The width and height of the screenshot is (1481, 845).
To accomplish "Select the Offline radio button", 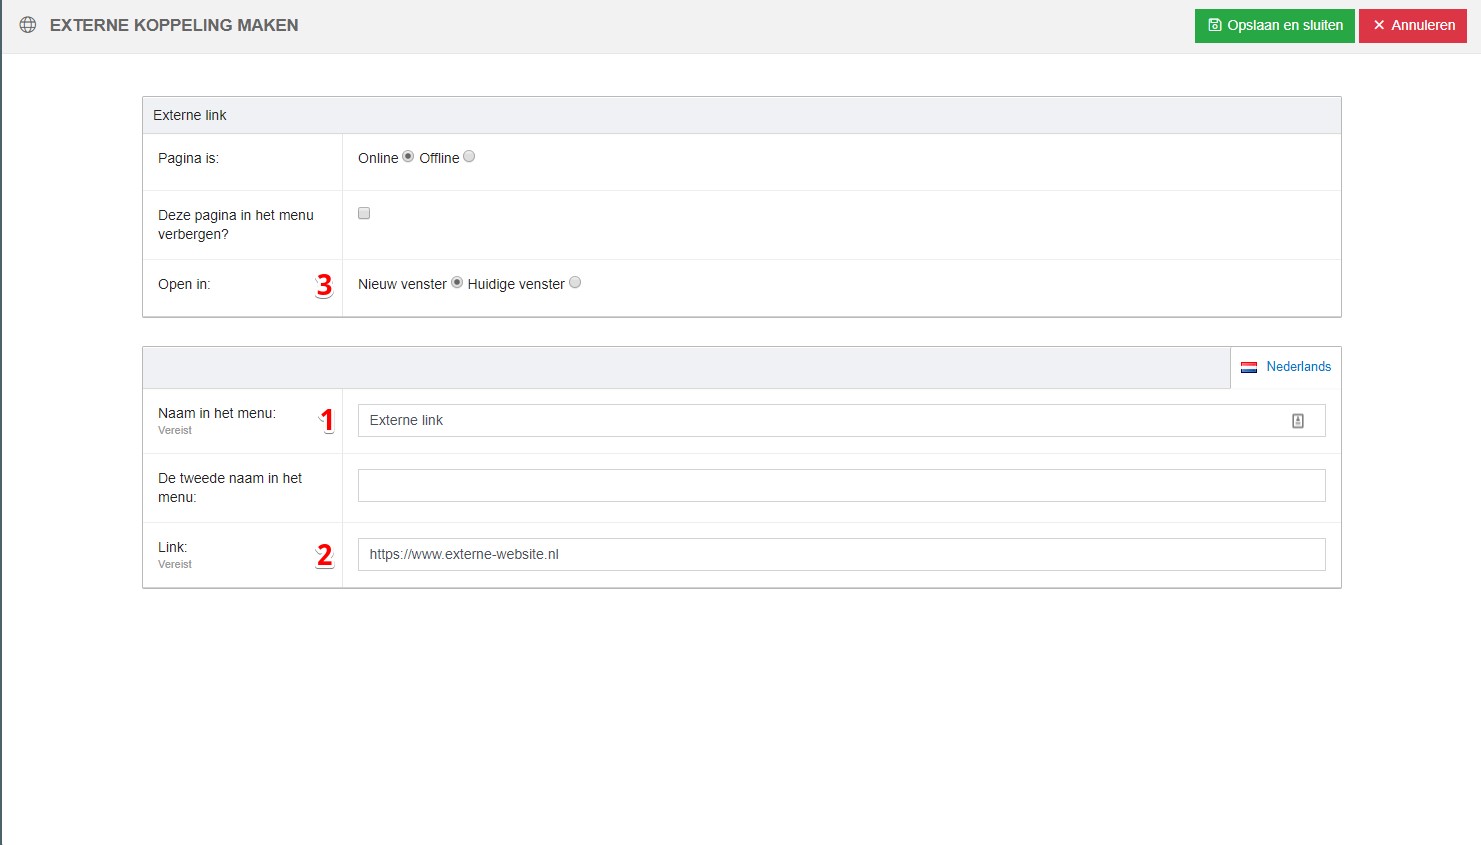I will (x=469, y=157).
